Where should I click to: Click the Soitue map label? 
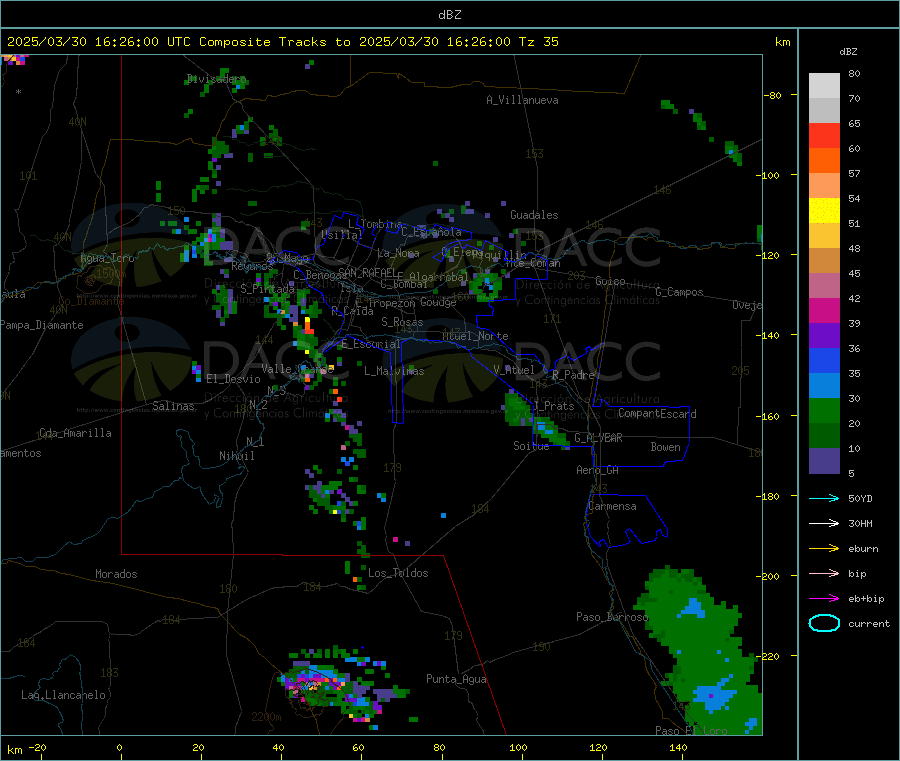531,446
